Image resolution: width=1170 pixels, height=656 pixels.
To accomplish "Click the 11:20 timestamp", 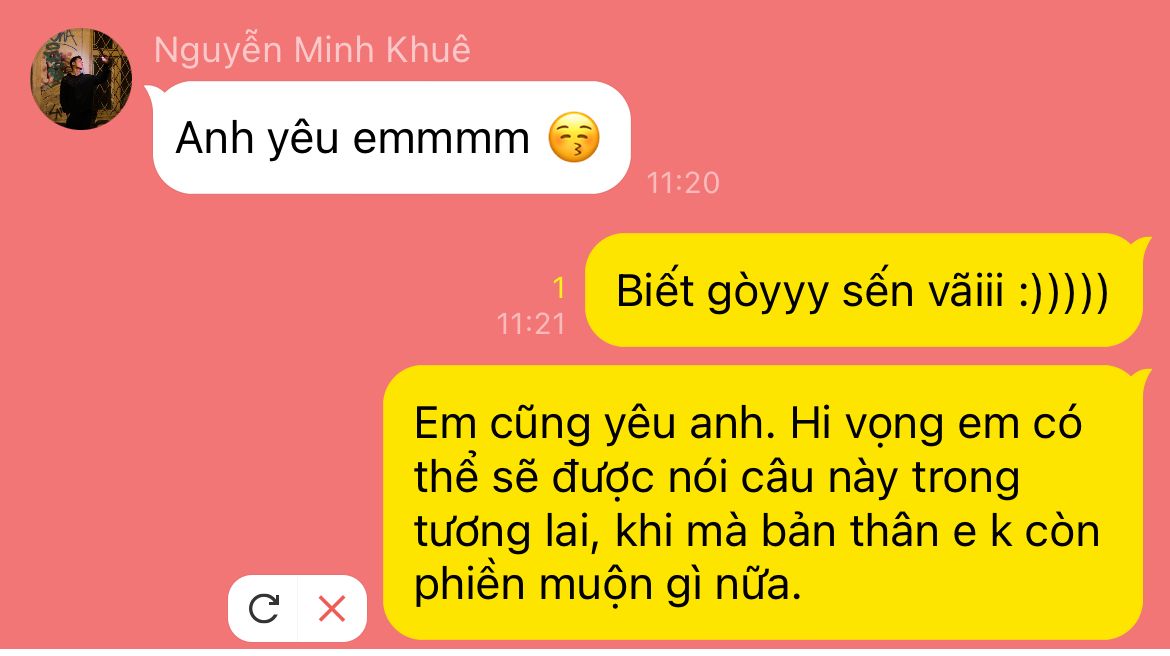I will [683, 183].
